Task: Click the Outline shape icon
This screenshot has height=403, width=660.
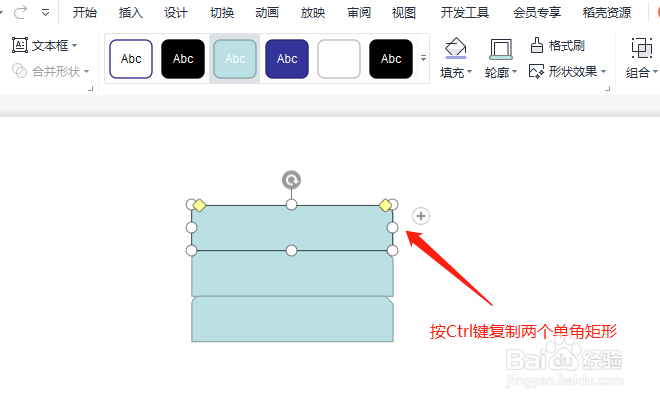Action: [x=500, y=49]
